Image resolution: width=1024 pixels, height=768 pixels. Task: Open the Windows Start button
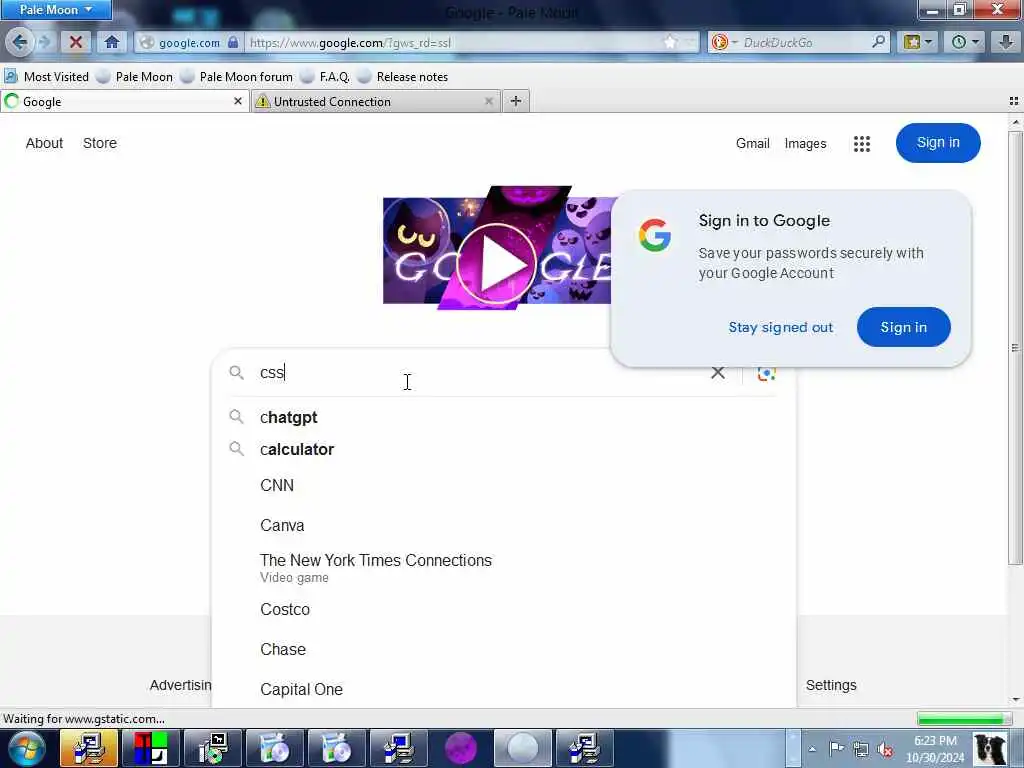26,748
